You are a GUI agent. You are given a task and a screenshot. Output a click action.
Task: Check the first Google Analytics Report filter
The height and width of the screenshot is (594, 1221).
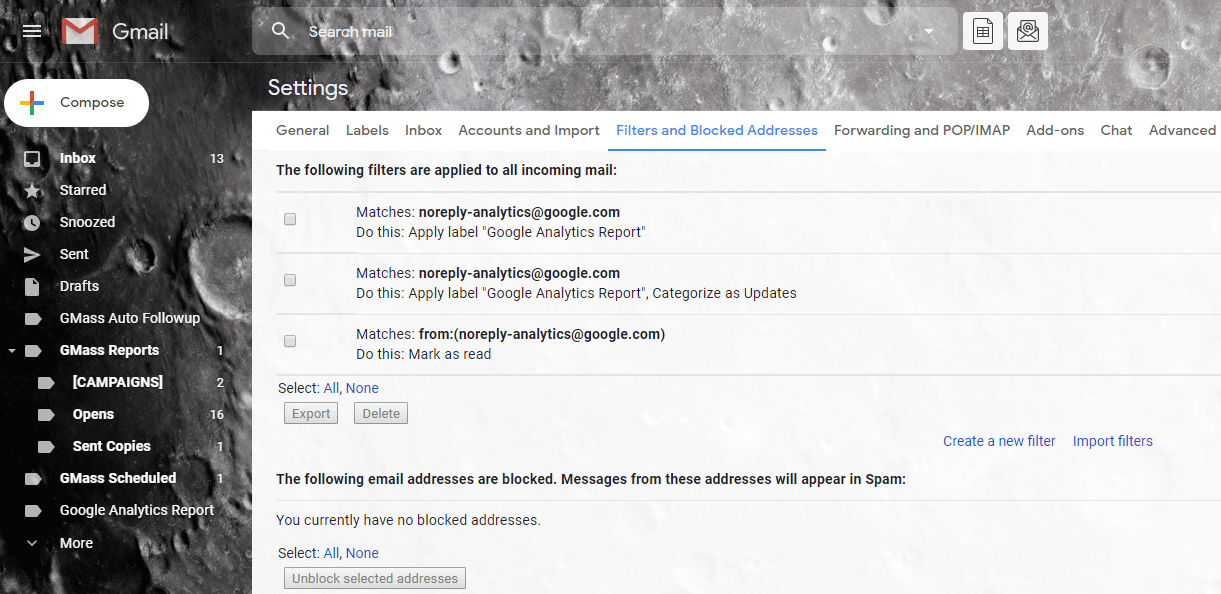(x=289, y=219)
